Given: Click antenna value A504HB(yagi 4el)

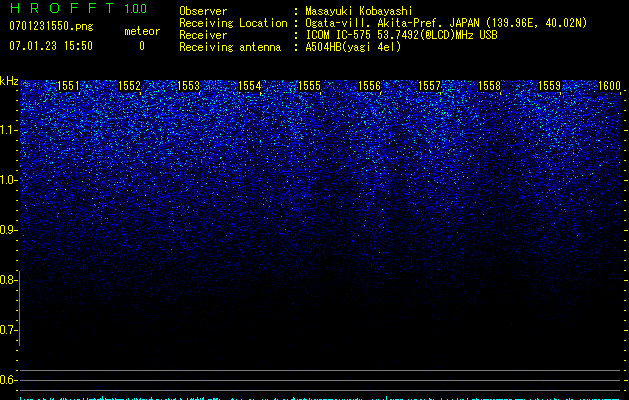Looking at the screenshot, I should [x=353, y=47].
